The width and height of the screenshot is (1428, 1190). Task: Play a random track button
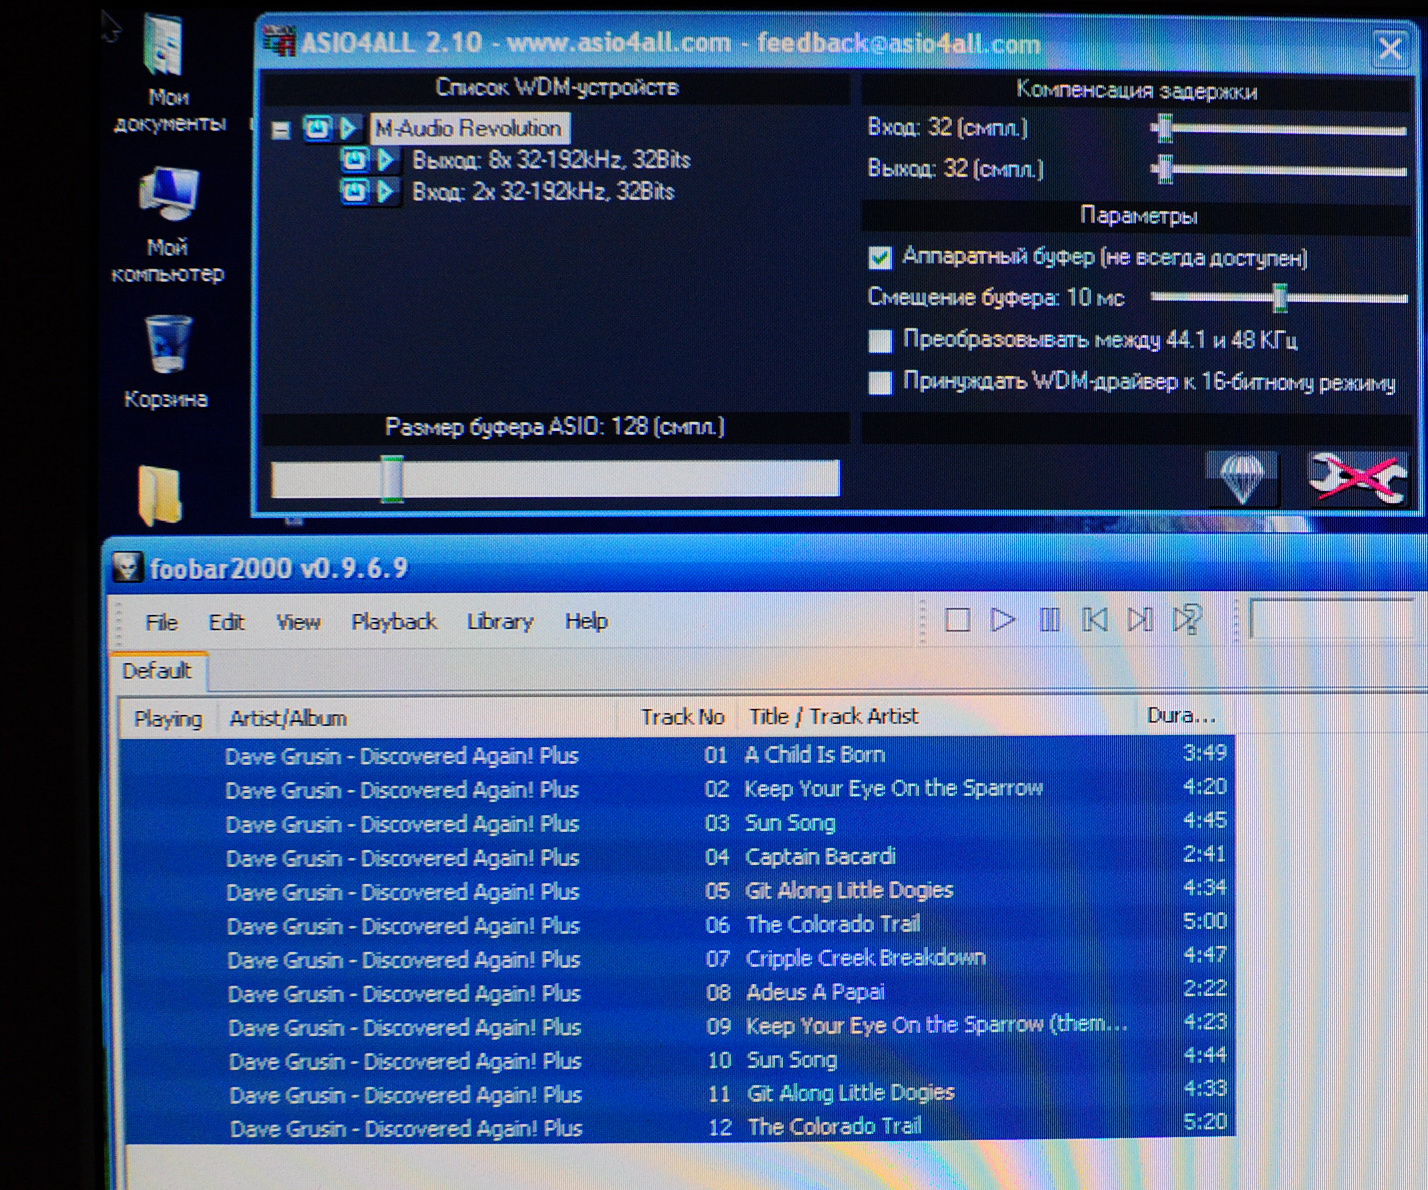tap(1187, 620)
